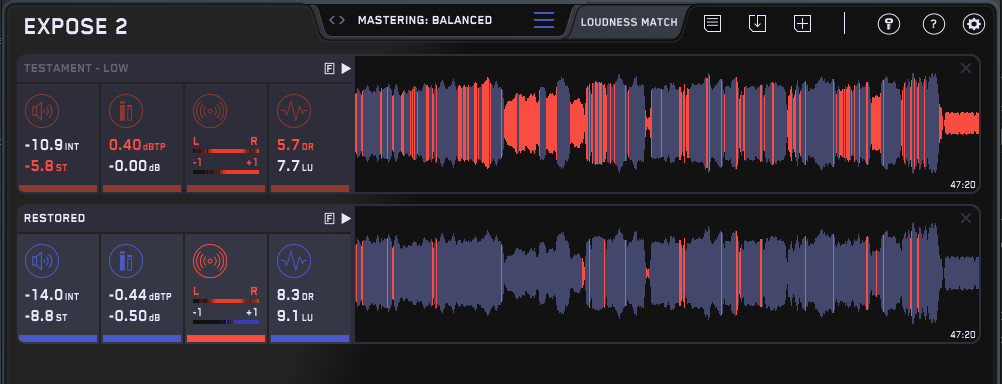Click the stereo phase icon in Restored track
Screen dimensions: 1002x384
210,261
